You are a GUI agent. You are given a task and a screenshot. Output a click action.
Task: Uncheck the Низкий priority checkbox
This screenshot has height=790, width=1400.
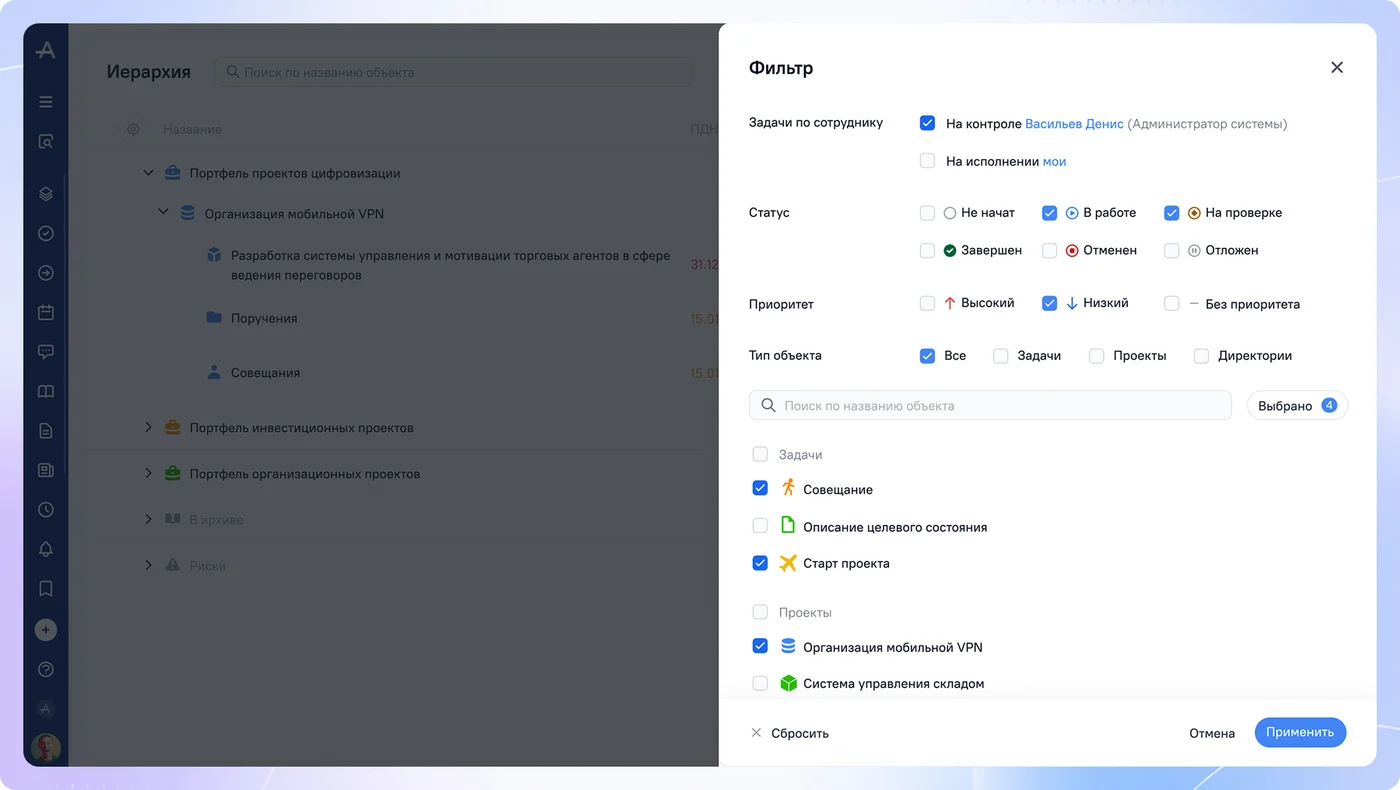[1049, 303]
